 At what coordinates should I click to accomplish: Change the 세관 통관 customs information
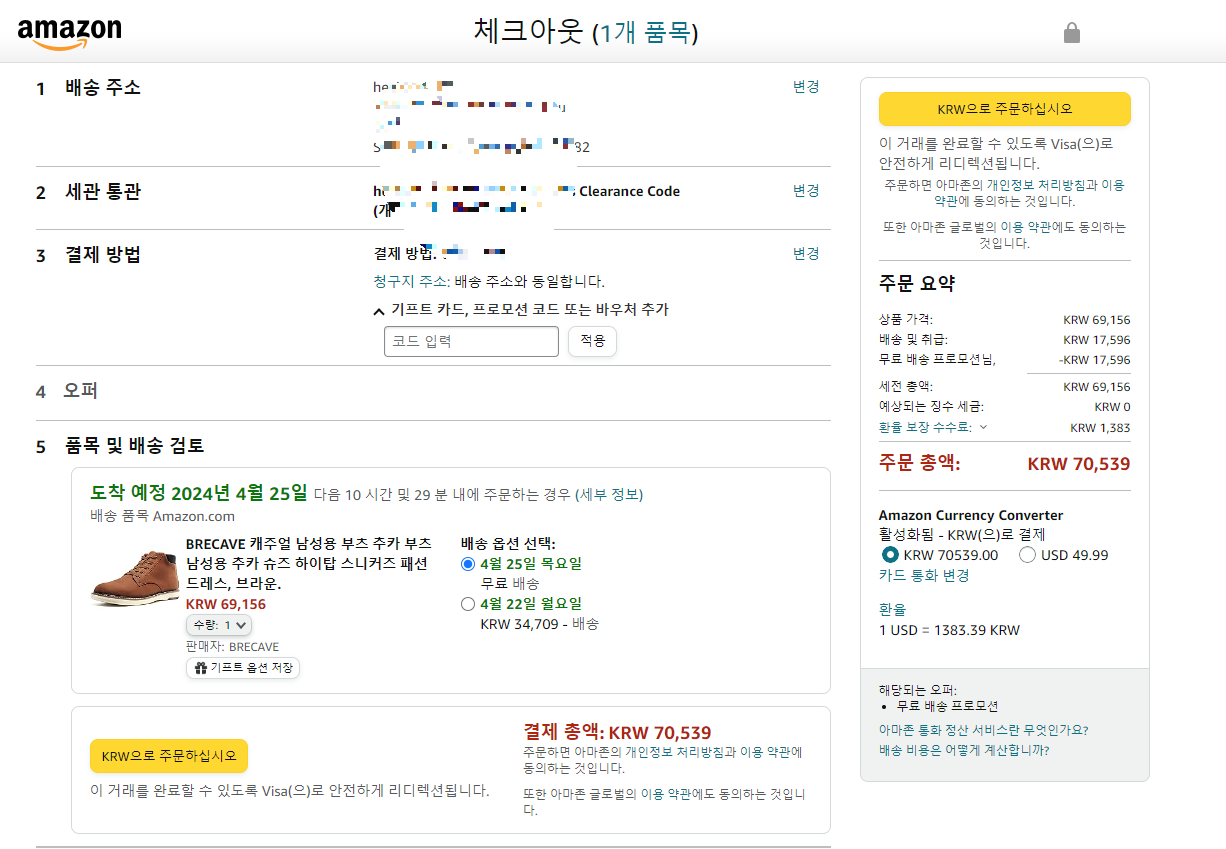tap(806, 190)
